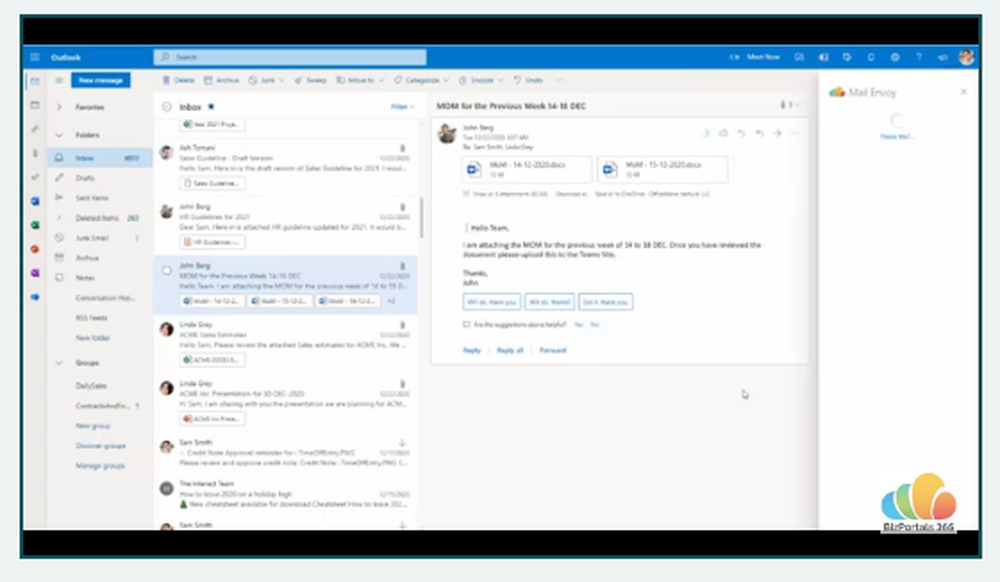Open toolbar more options ellipsis
The width and height of the screenshot is (1000, 582).
point(559,80)
